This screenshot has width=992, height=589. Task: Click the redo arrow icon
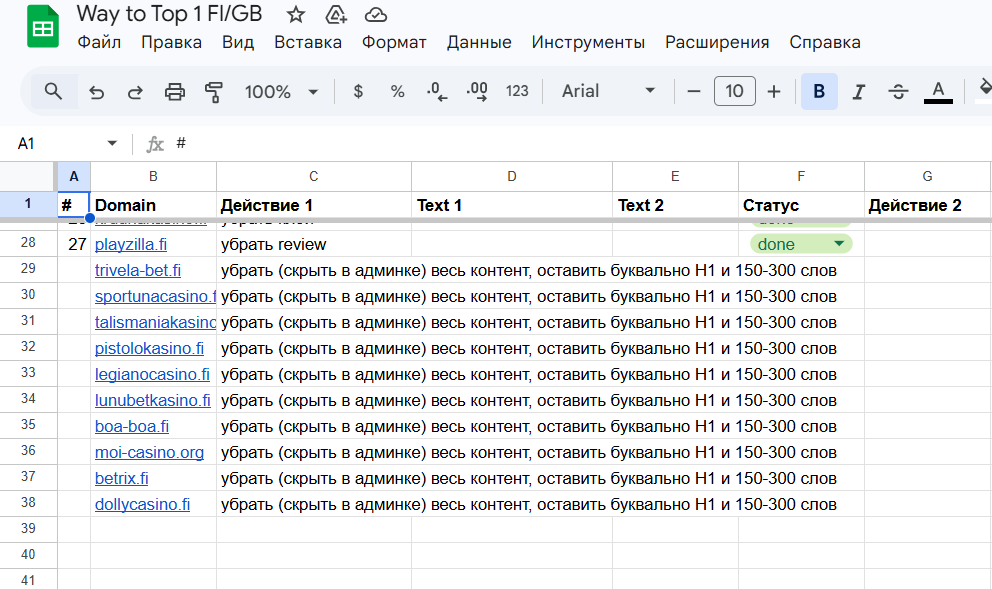pyautogui.click(x=135, y=92)
